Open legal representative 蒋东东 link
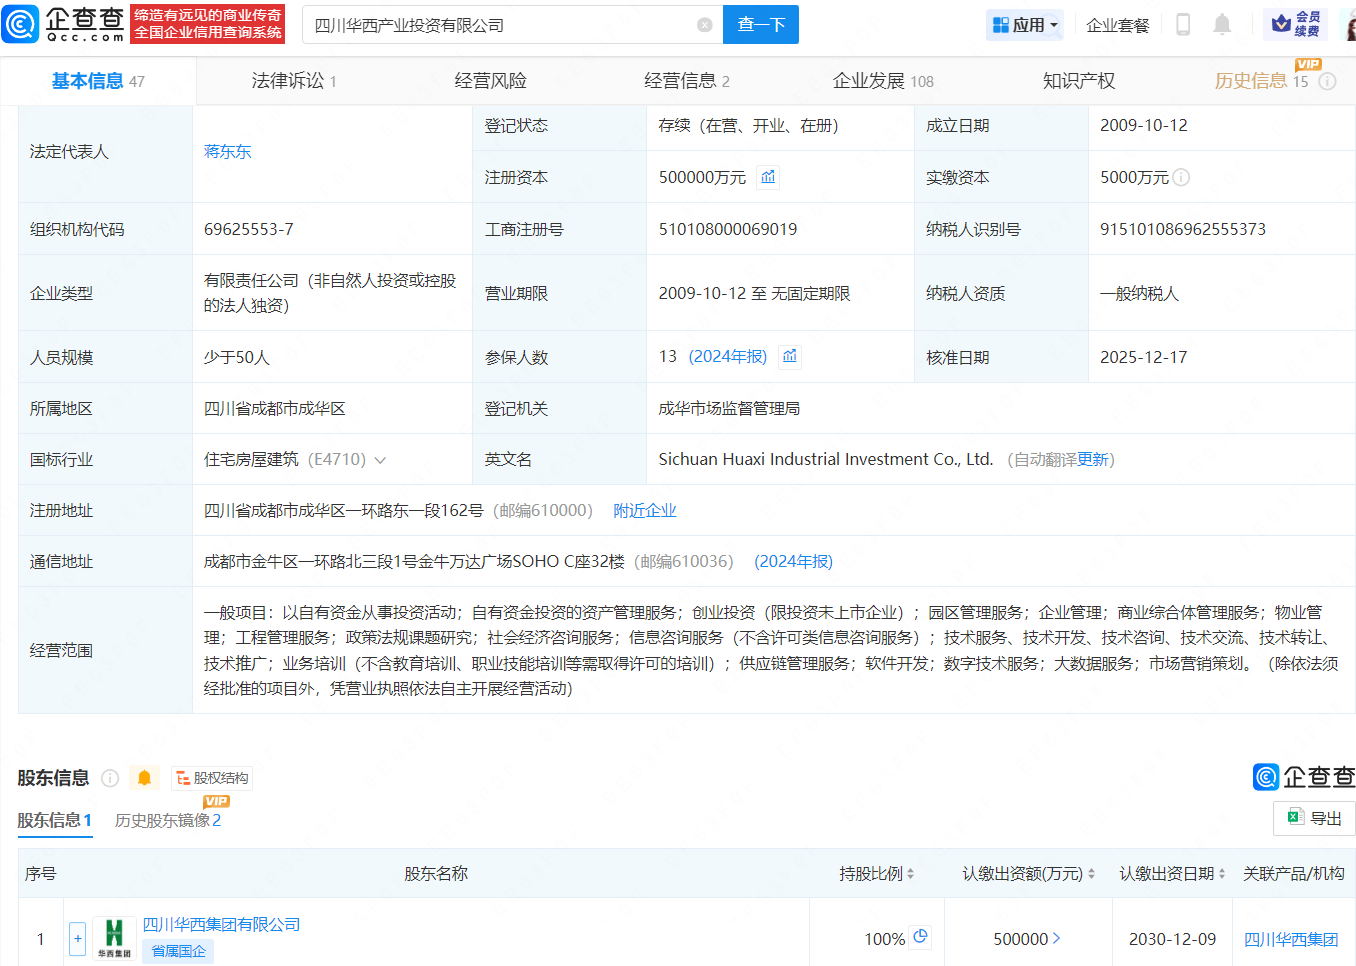This screenshot has height=966, width=1356. [x=227, y=152]
